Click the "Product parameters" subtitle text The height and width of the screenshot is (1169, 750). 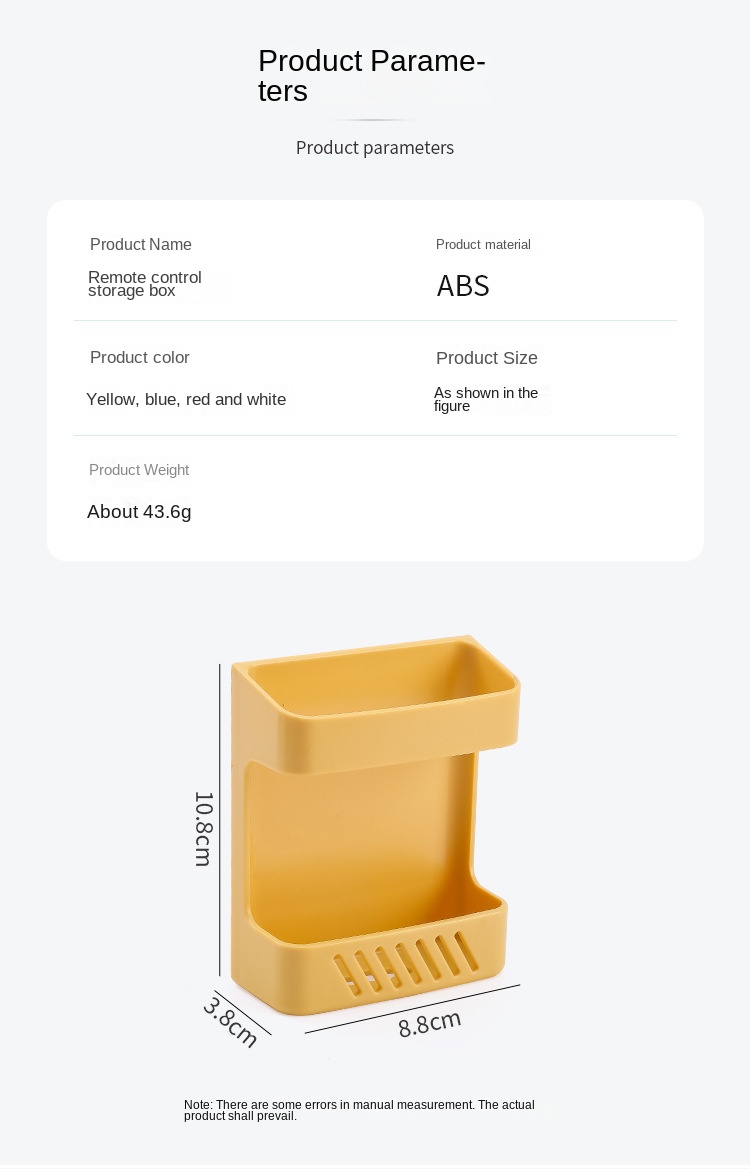[374, 148]
